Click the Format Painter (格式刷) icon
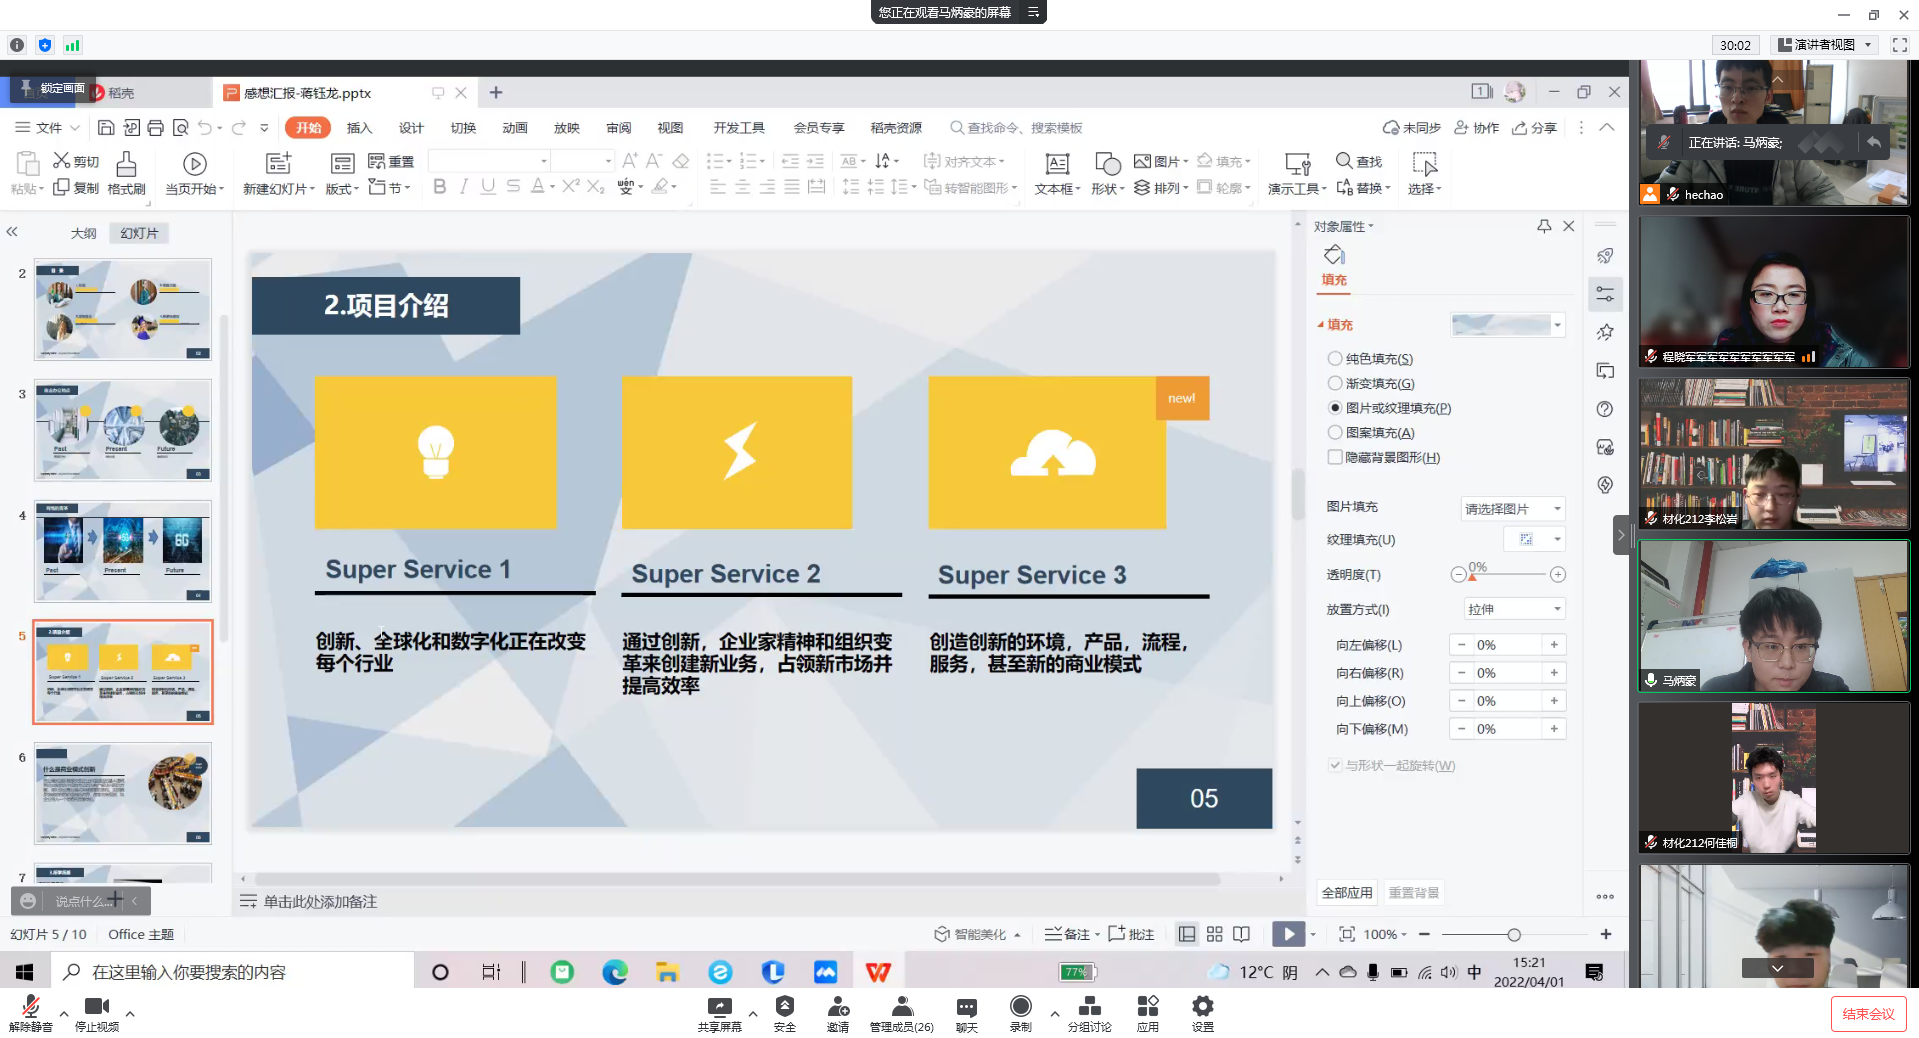This screenshot has height=1038, width=1919. coord(126,164)
